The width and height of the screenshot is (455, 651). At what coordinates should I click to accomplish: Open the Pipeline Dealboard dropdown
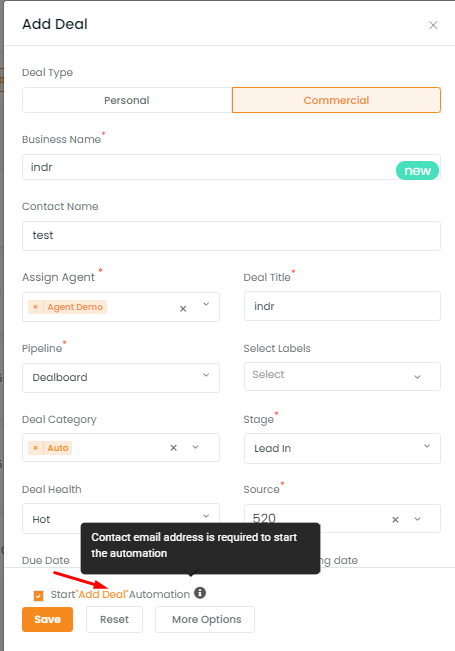121,377
